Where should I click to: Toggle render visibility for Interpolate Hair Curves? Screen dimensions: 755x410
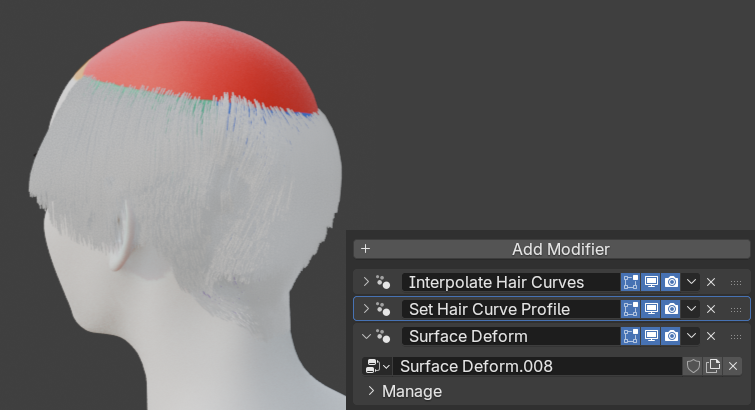coord(671,282)
